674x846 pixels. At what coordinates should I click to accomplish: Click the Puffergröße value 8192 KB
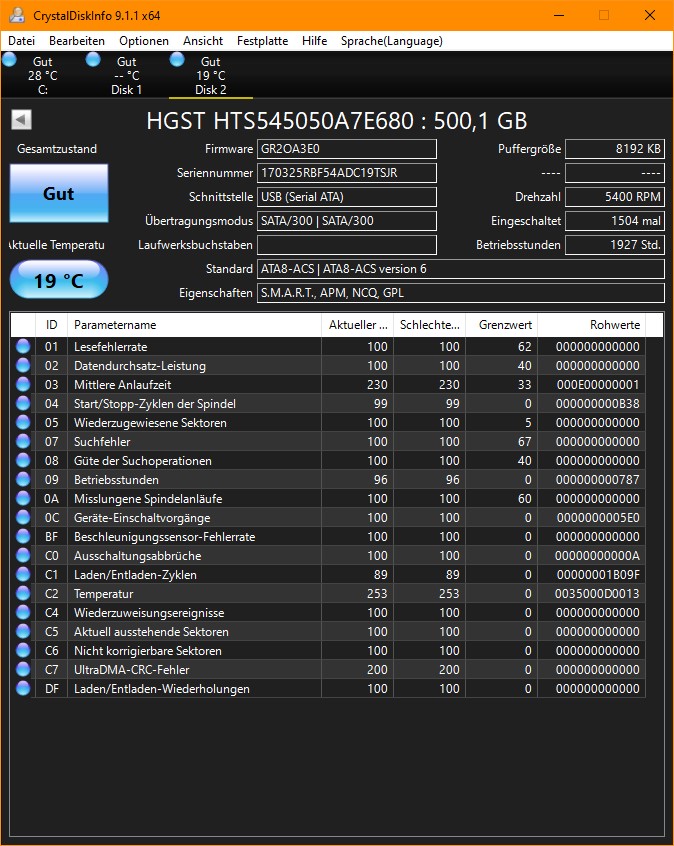click(615, 149)
